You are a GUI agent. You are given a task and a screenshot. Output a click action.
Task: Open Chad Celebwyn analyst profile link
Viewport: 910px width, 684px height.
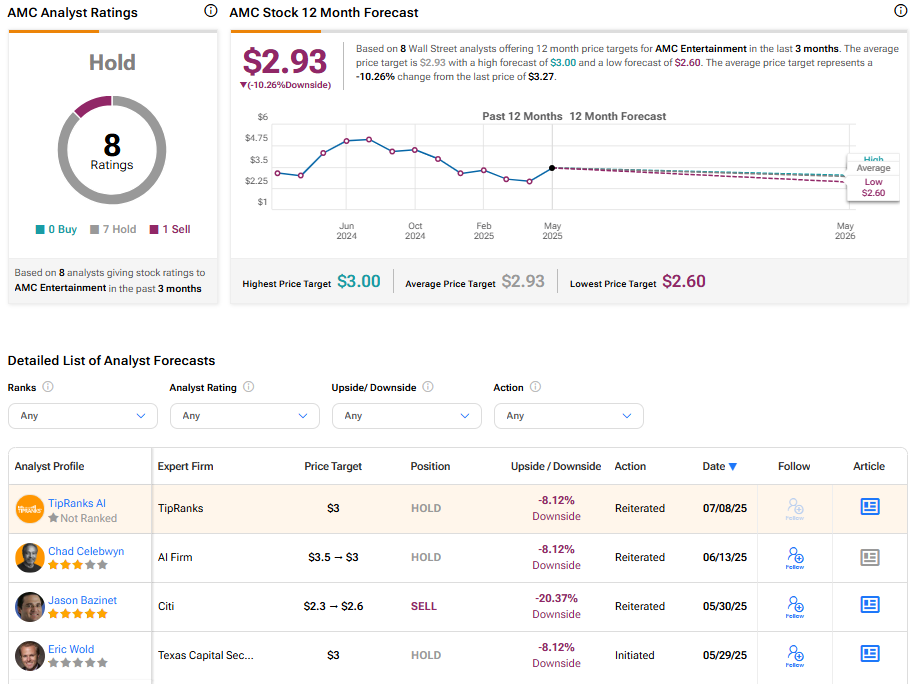[x=86, y=551]
